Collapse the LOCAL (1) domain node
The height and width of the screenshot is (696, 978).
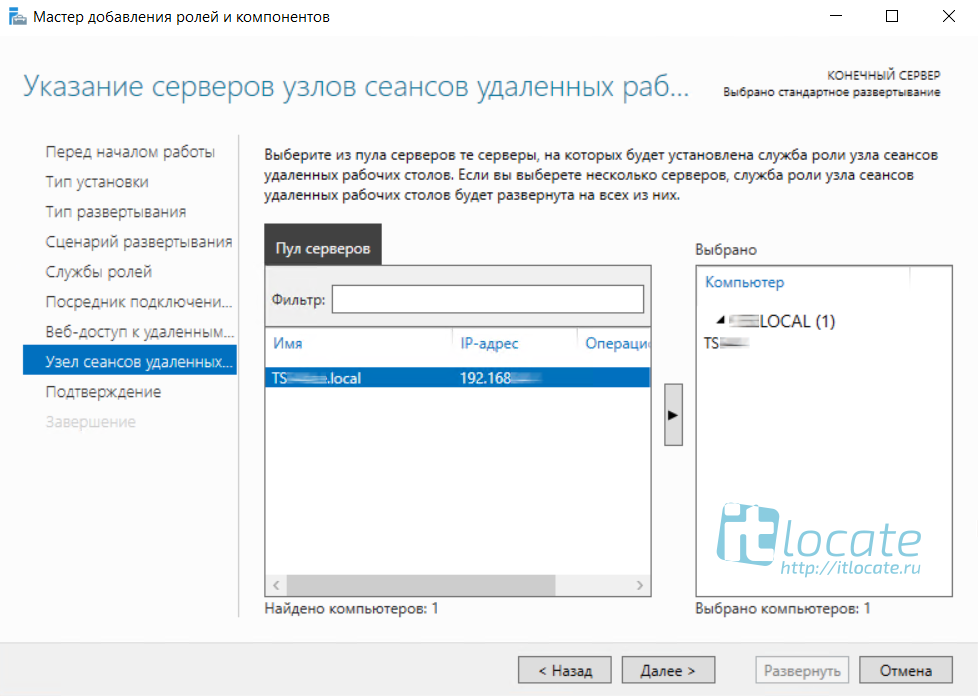[721, 321]
